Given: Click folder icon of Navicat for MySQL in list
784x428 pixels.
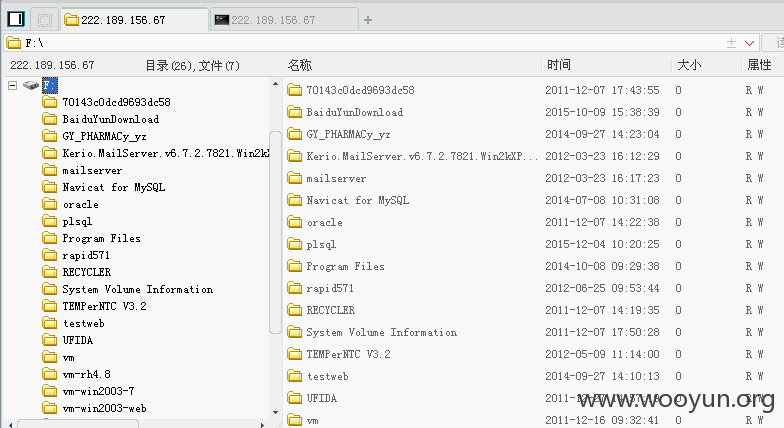Looking at the screenshot, I should pos(294,200).
